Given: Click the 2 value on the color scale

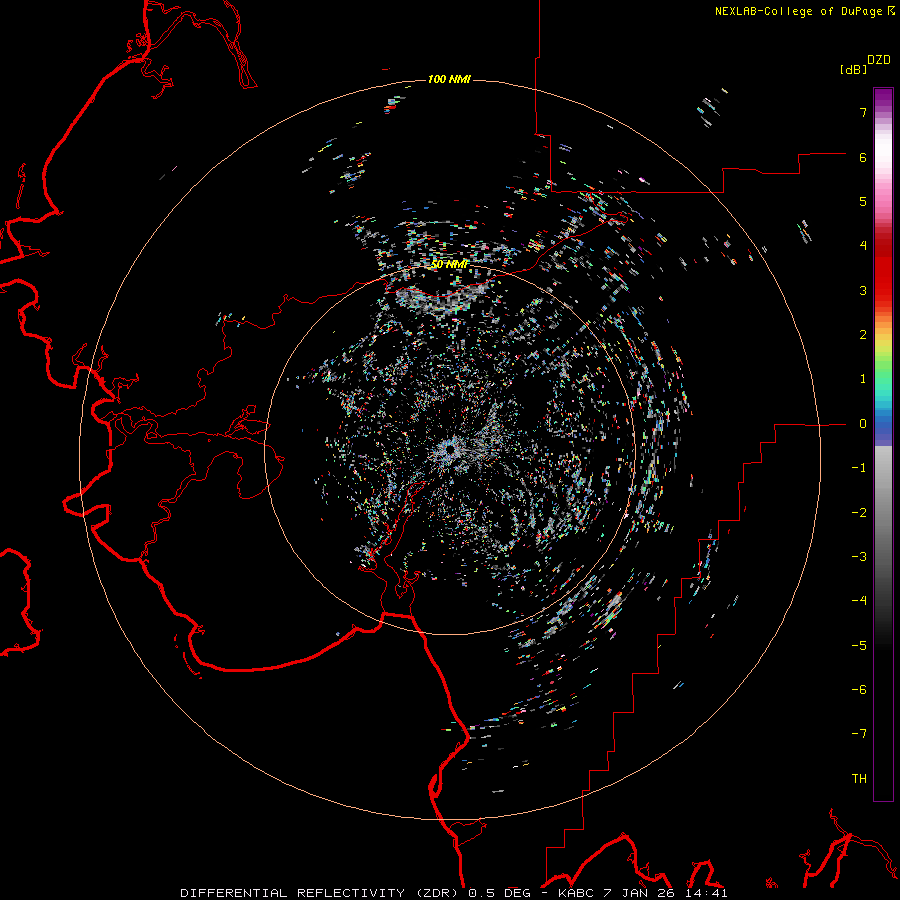Looking at the screenshot, I should point(863,335).
